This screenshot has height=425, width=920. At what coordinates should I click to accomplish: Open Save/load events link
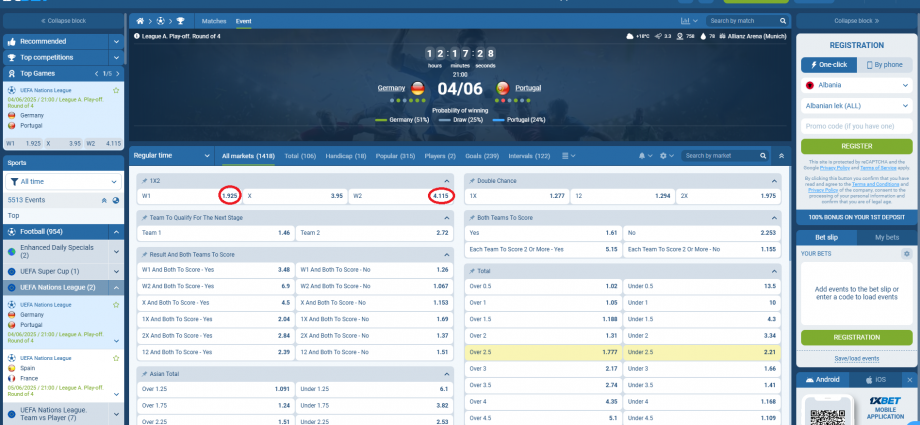857,359
